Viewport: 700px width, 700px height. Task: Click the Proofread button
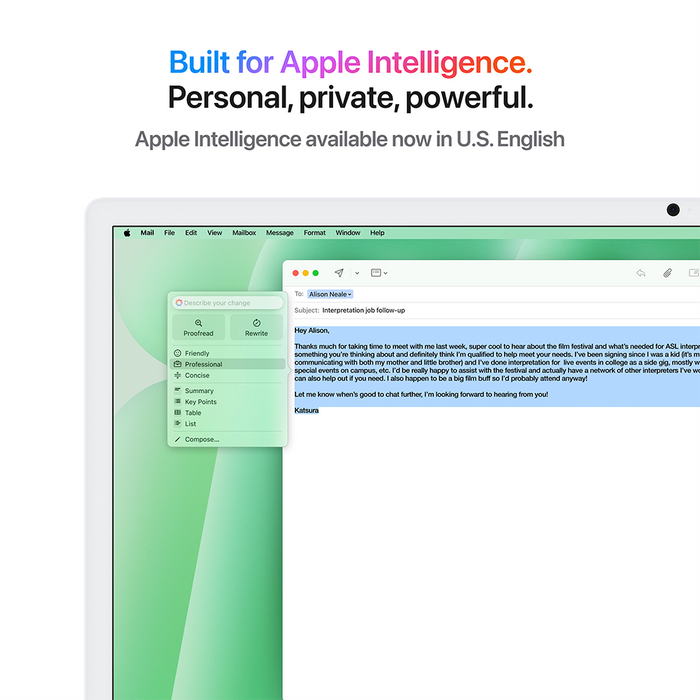[x=198, y=327]
